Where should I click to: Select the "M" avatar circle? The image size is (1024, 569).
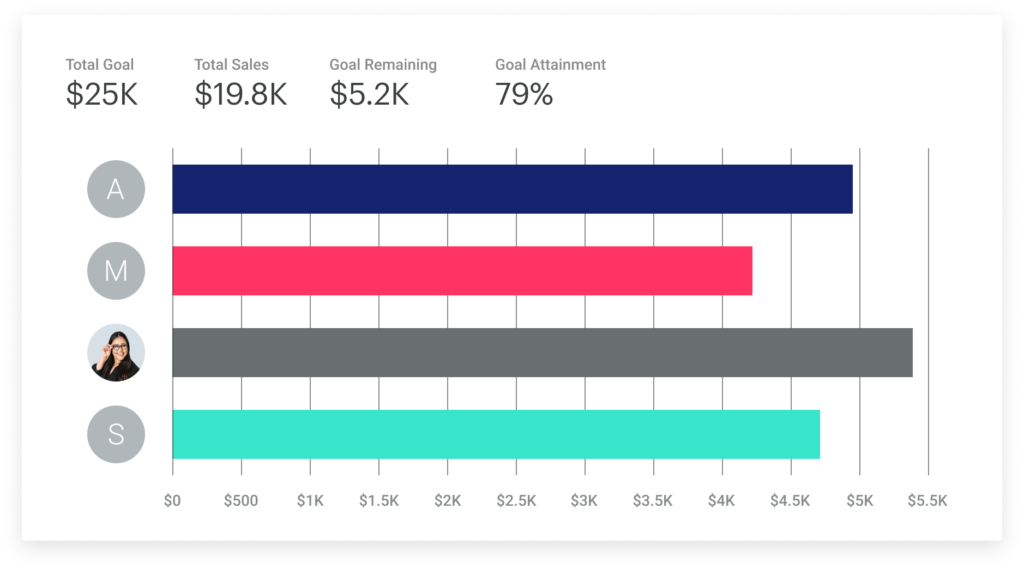click(x=116, y=270)
